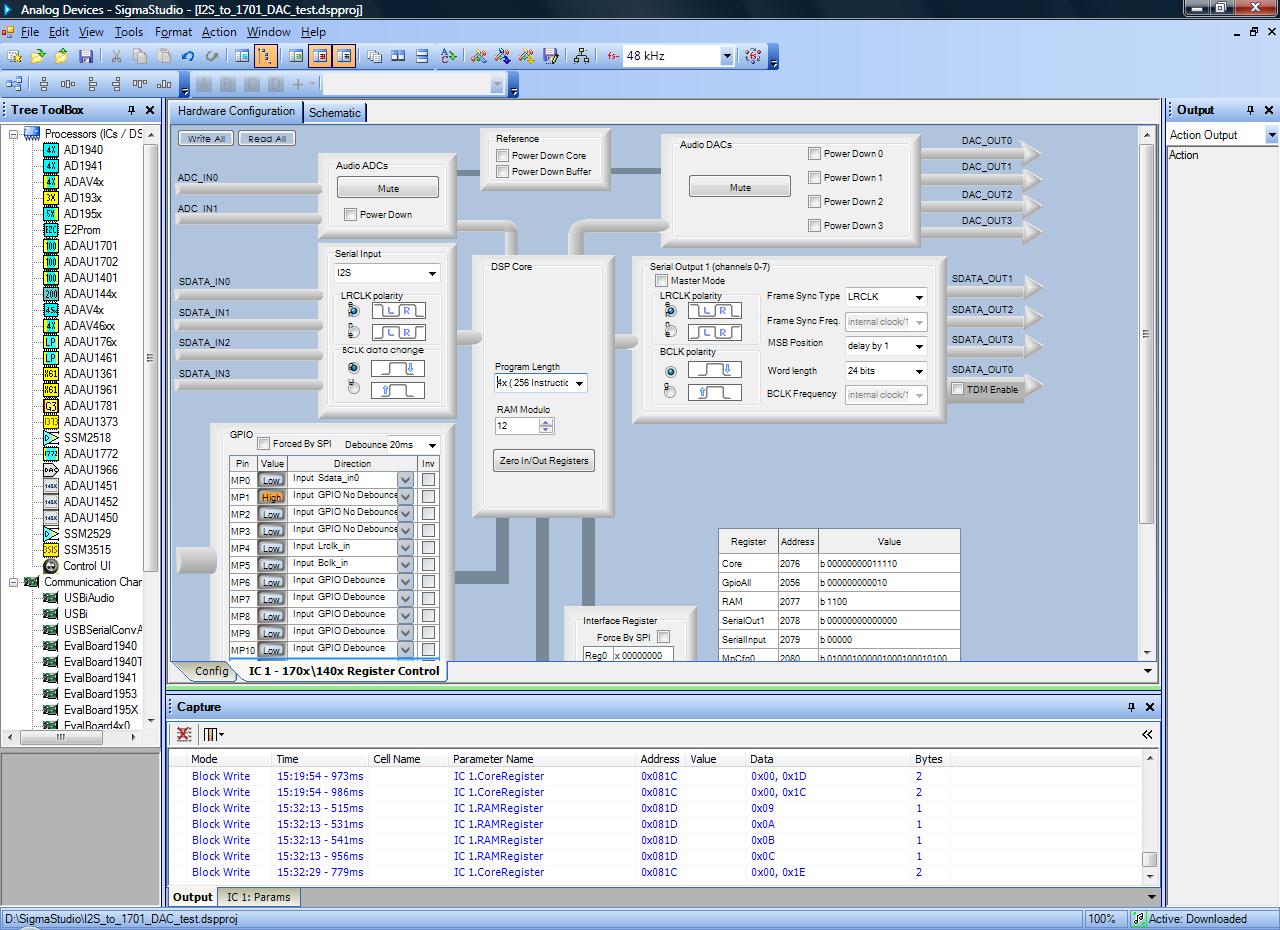
Task: Click the USBi communication channel icon
Action: [51, 614]
